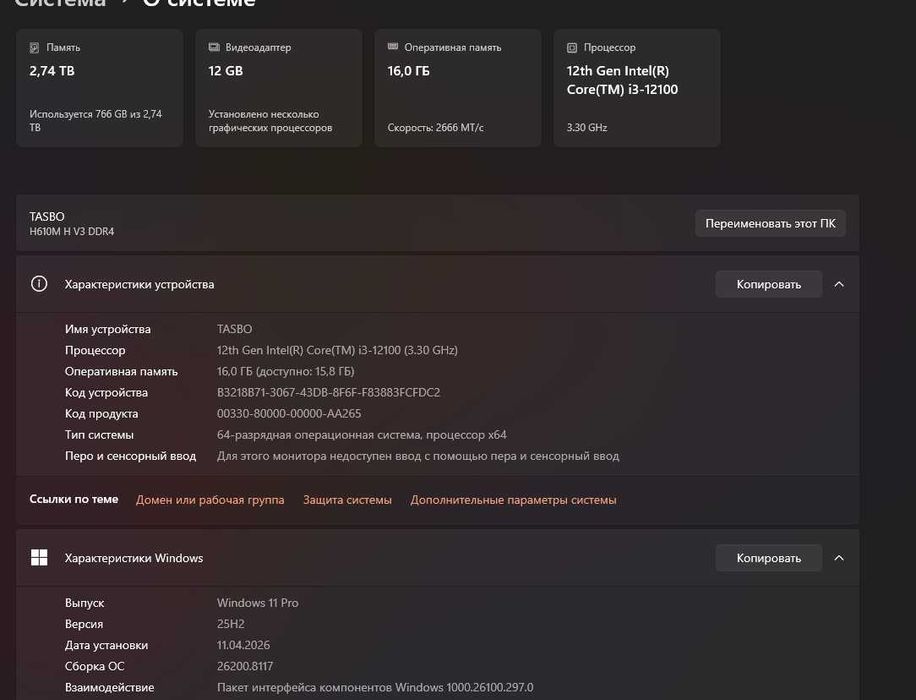Click the Windows logo beside Характеристики Windows

click(39, 557)
